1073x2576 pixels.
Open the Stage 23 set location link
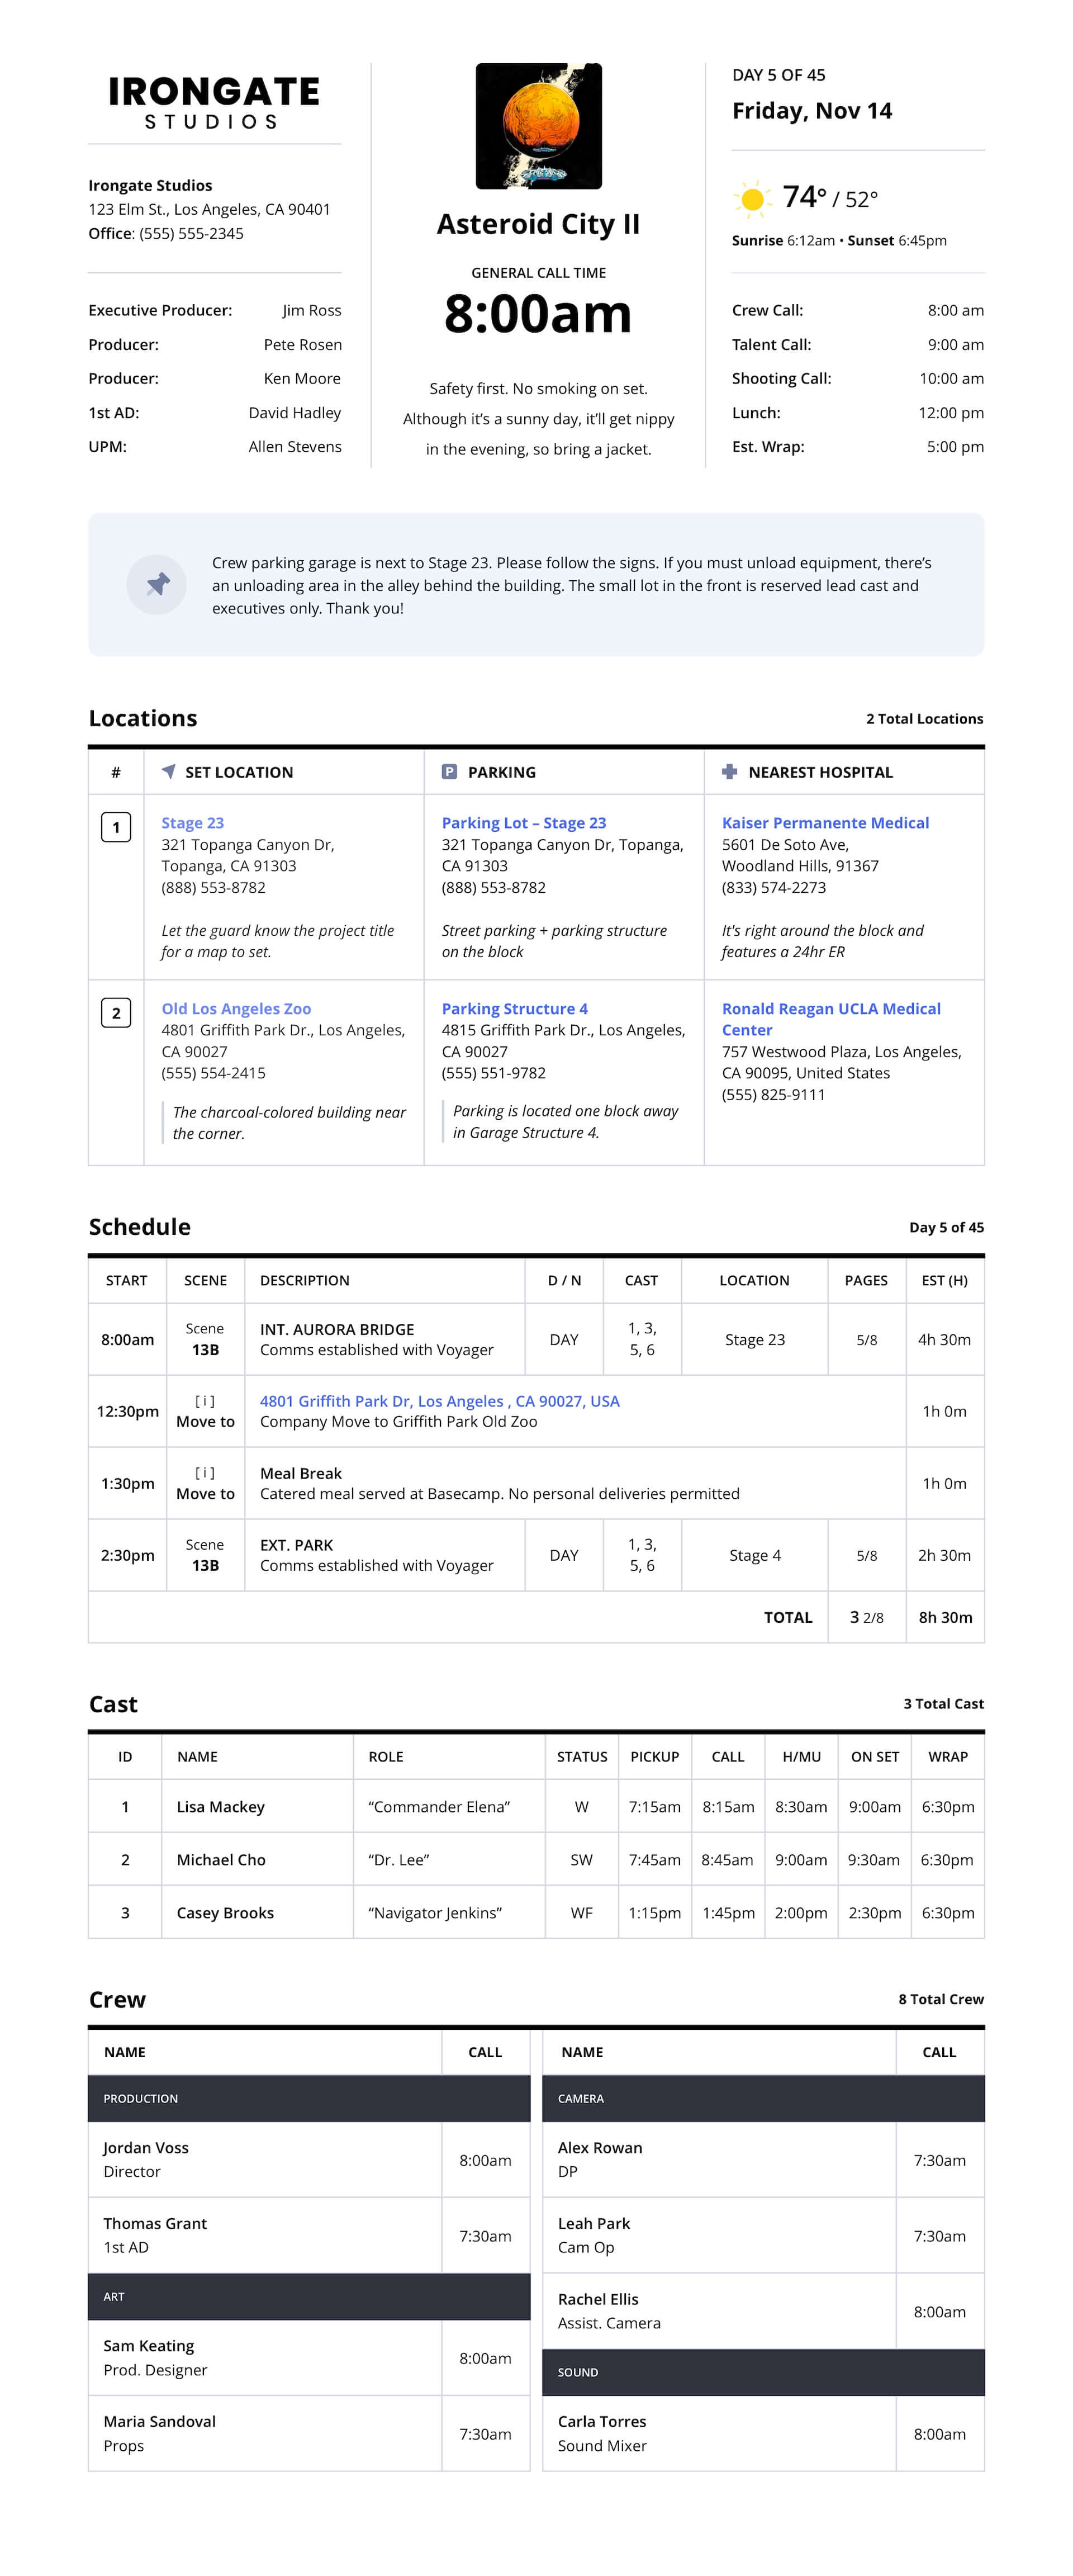(x=192, y=823)
